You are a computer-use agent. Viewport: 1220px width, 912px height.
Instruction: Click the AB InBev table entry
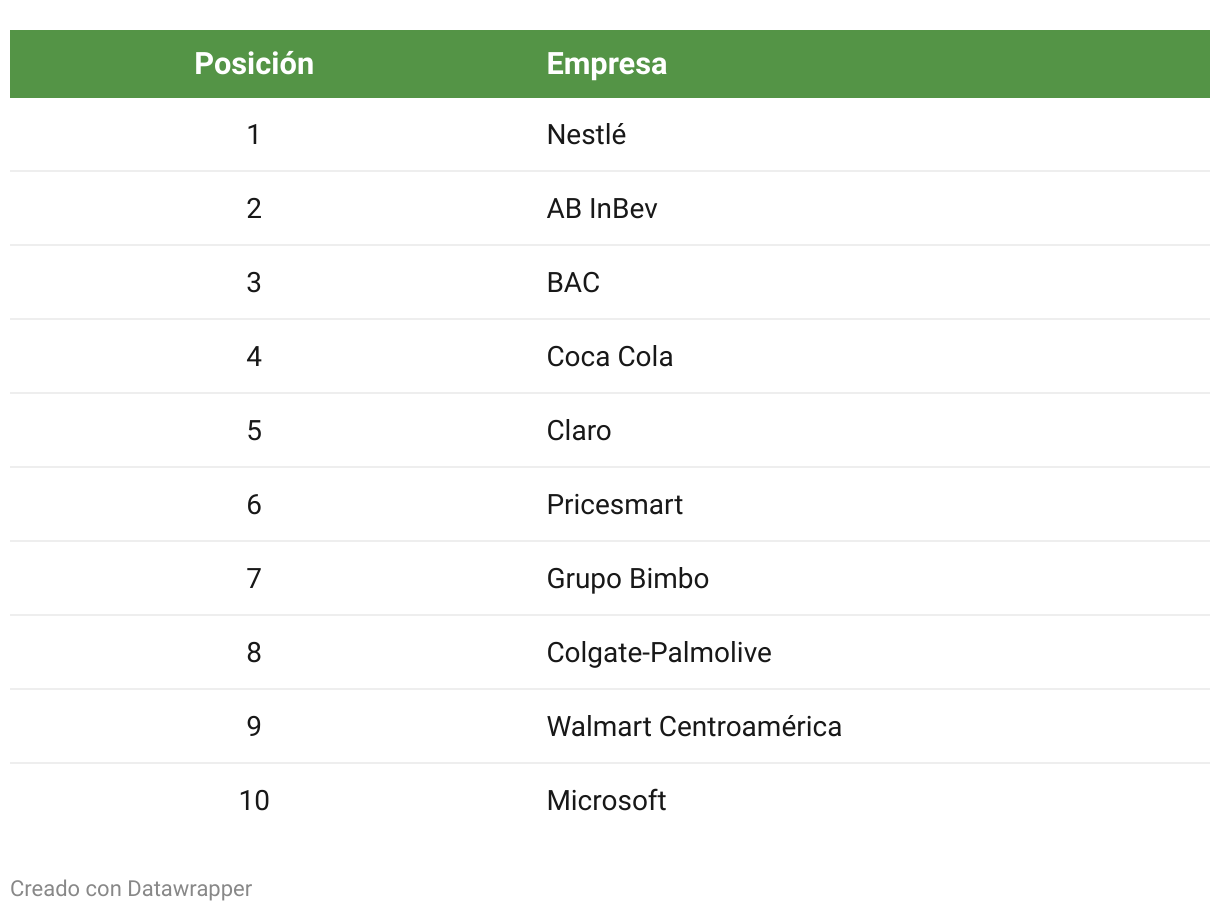602,209
